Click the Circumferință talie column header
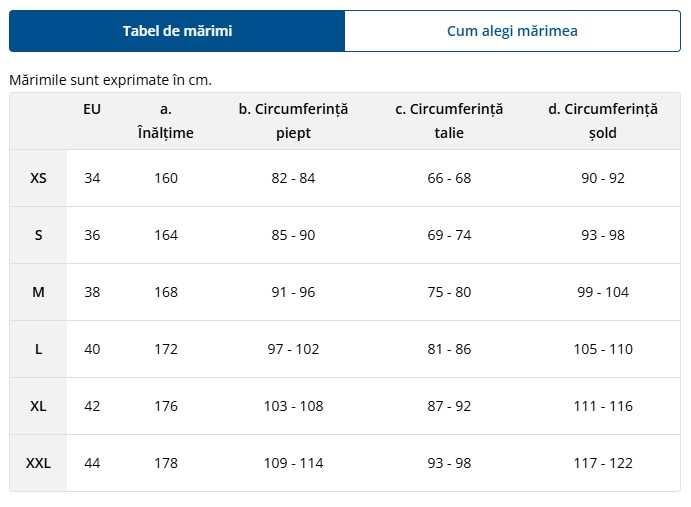Viewport: 691px width, 507px height. 449,121
